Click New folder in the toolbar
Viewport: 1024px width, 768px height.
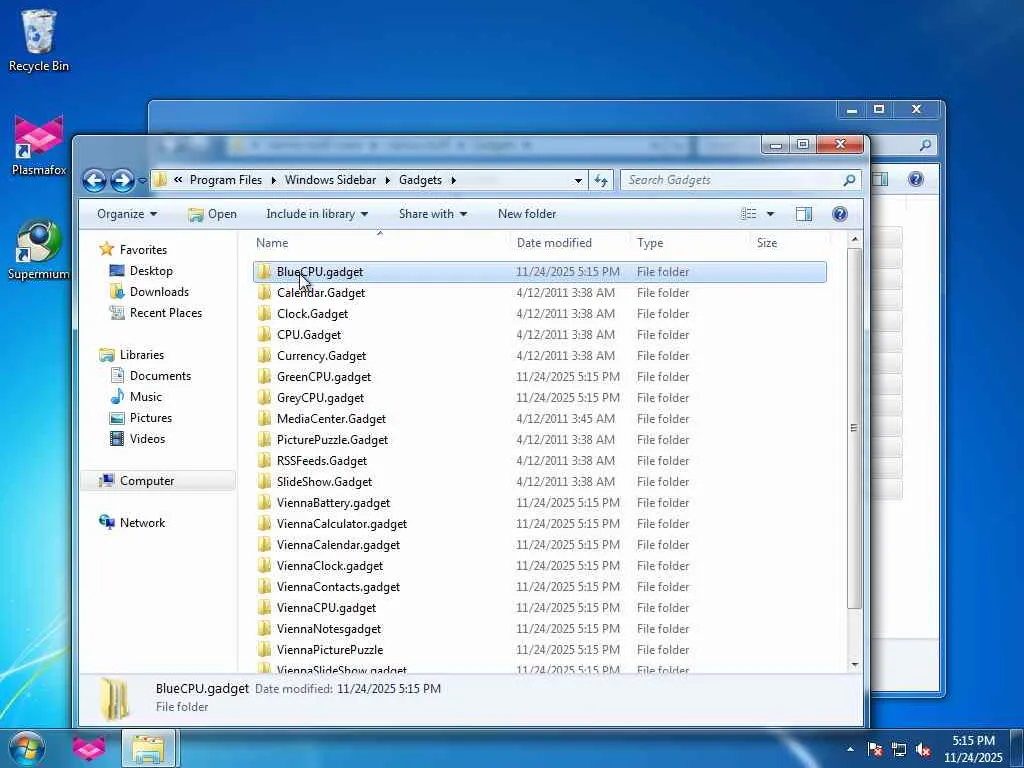coord(526,214)
